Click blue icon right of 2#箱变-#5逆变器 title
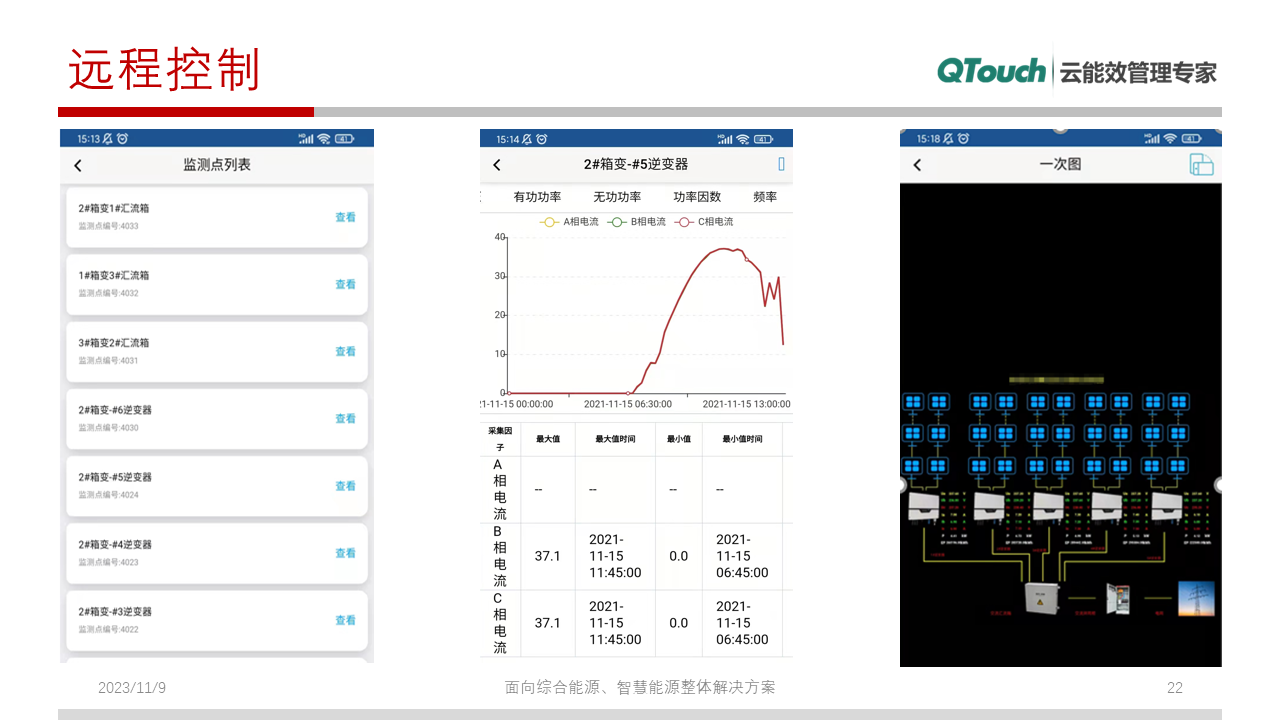The height and width of the screenshot is (720, 1280). pos(781,165)
